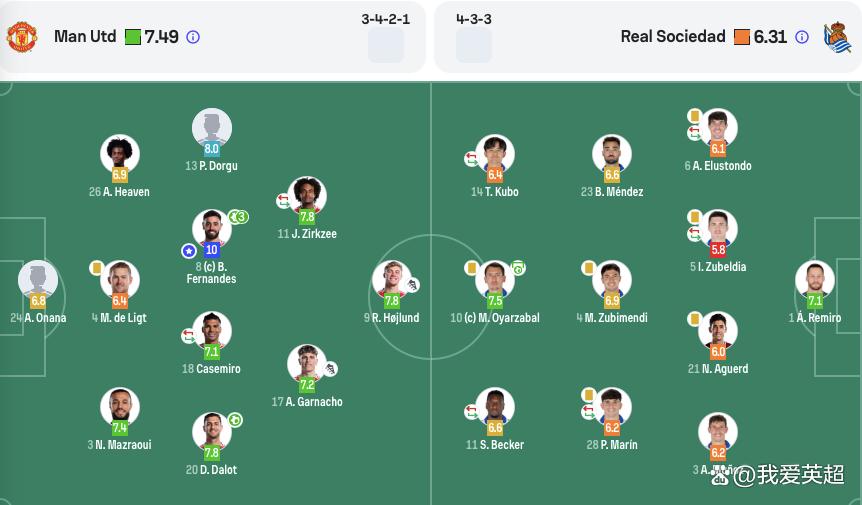Click the substitution arrows beside T. Kubo
Viewport: 862px width, 505px height.
[471, 159]
